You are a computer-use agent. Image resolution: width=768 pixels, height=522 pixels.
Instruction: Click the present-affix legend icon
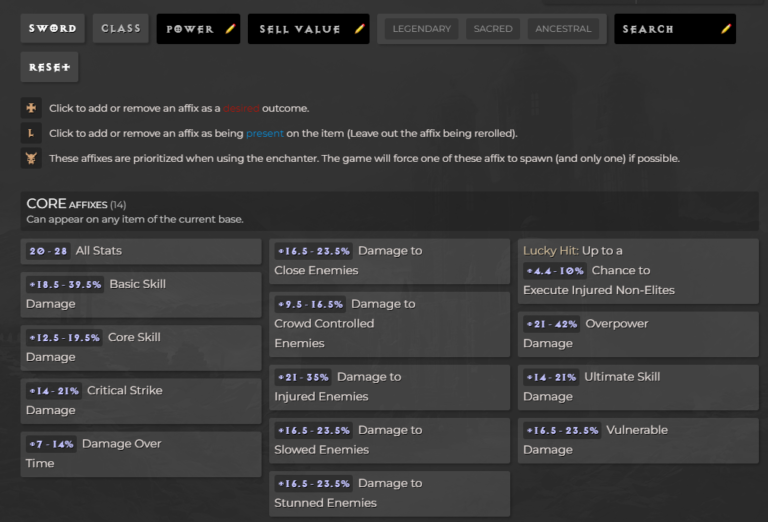tap(32, 133)
